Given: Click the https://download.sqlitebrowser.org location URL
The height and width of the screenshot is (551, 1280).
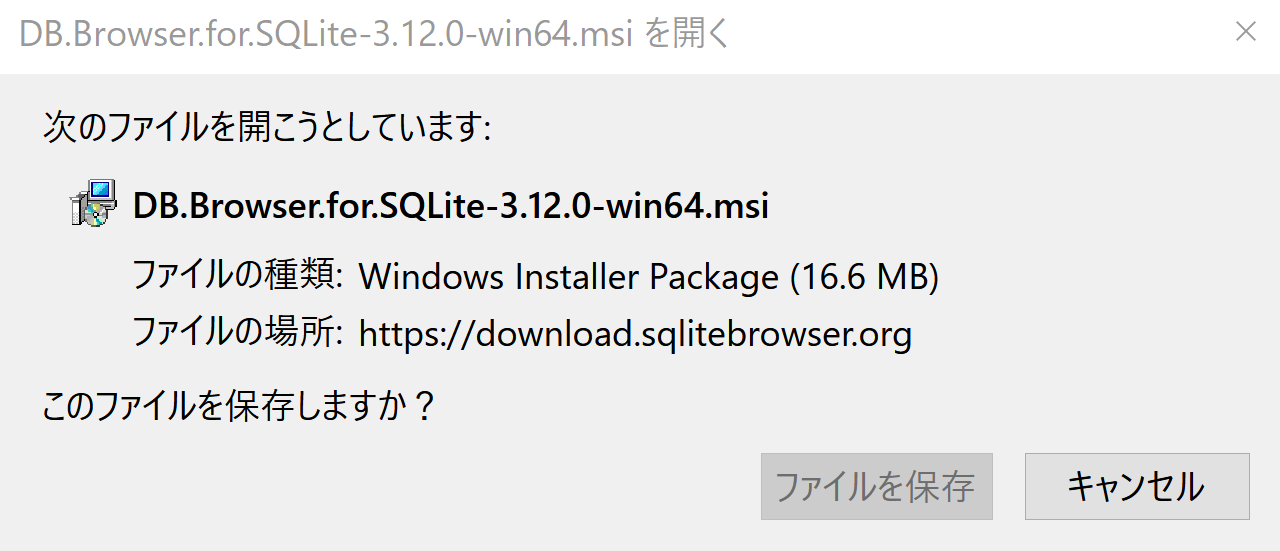Looking at the screenshot, I should pos(635,333).
